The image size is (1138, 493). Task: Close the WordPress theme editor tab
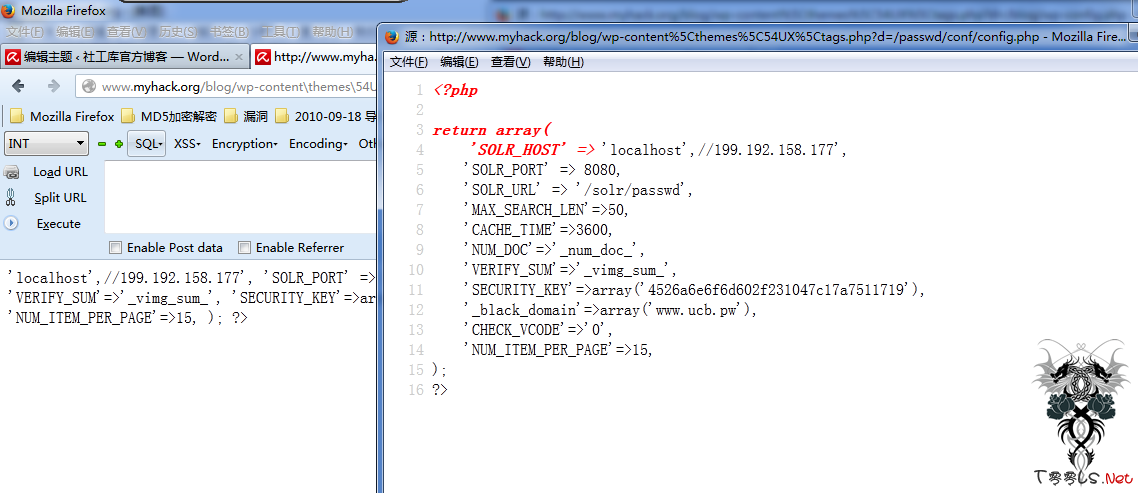[x=239, y=56]
